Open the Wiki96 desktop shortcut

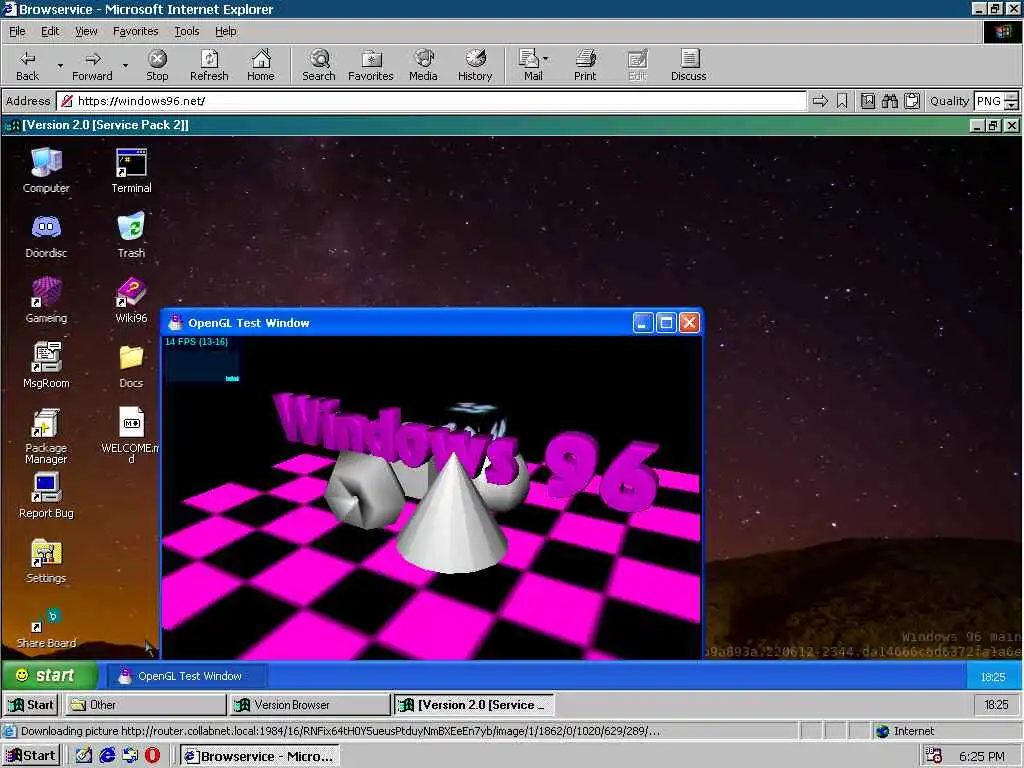pos(131,300)
